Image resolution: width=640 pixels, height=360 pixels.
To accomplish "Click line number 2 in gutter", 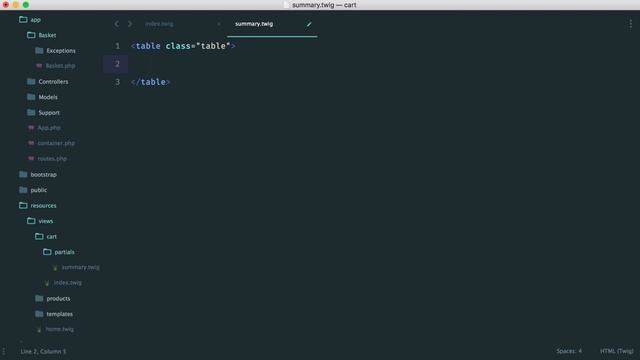I will (x=118, y=64).
